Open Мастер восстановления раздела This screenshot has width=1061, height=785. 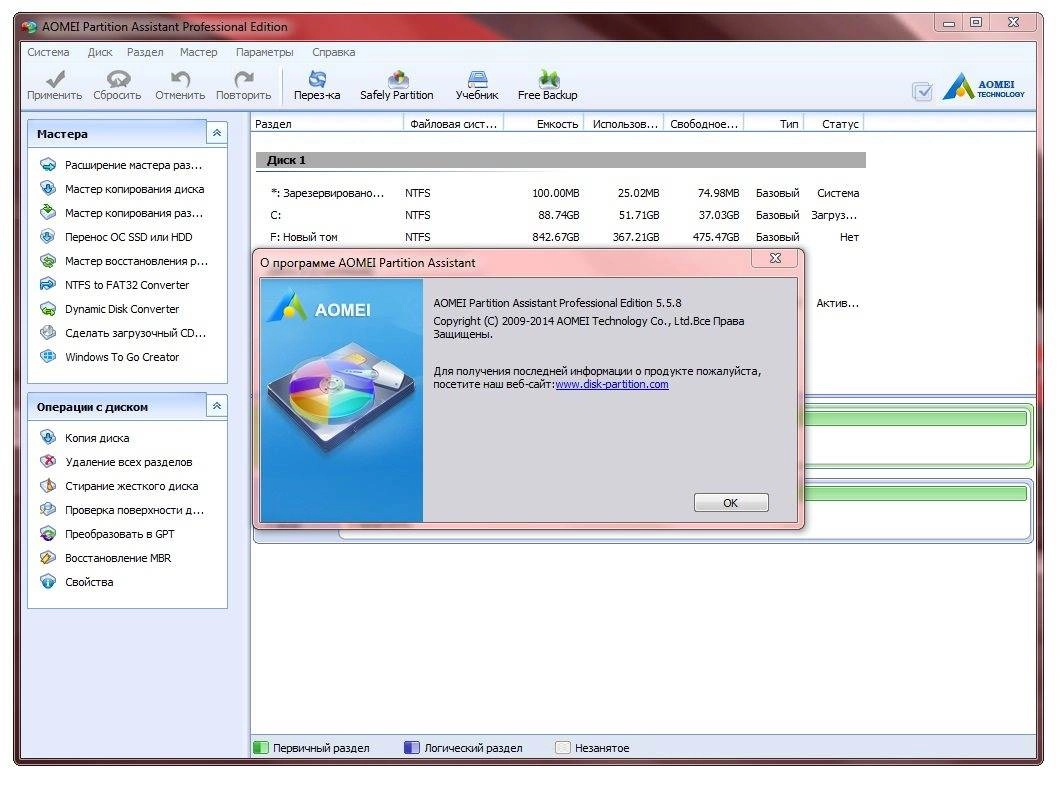[124, 261]
